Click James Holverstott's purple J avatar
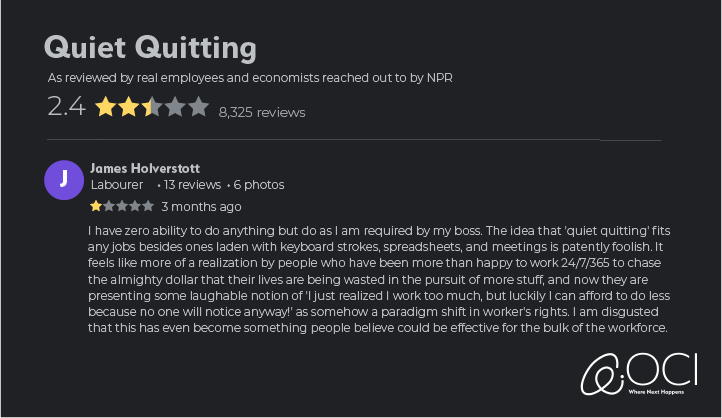The image size is (722, 418). click(64, 180)
